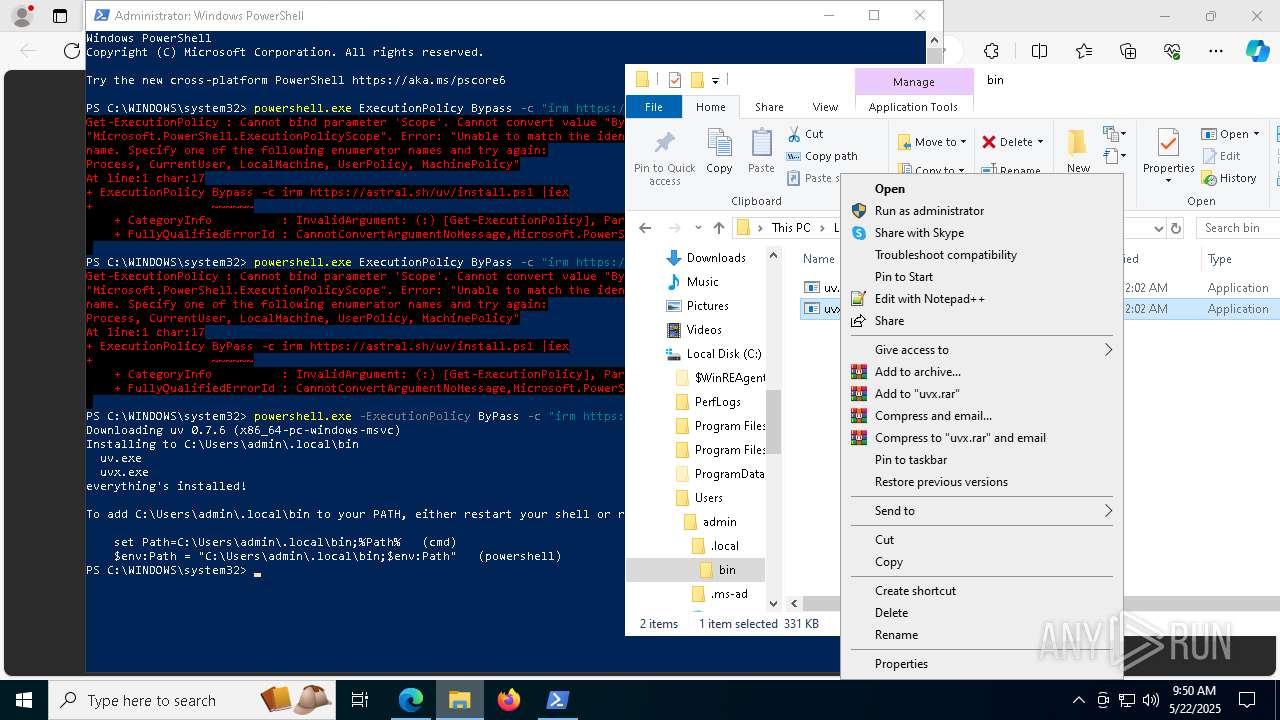
Task: Click Pin to Quick access in ribbon
Action: 664,157
